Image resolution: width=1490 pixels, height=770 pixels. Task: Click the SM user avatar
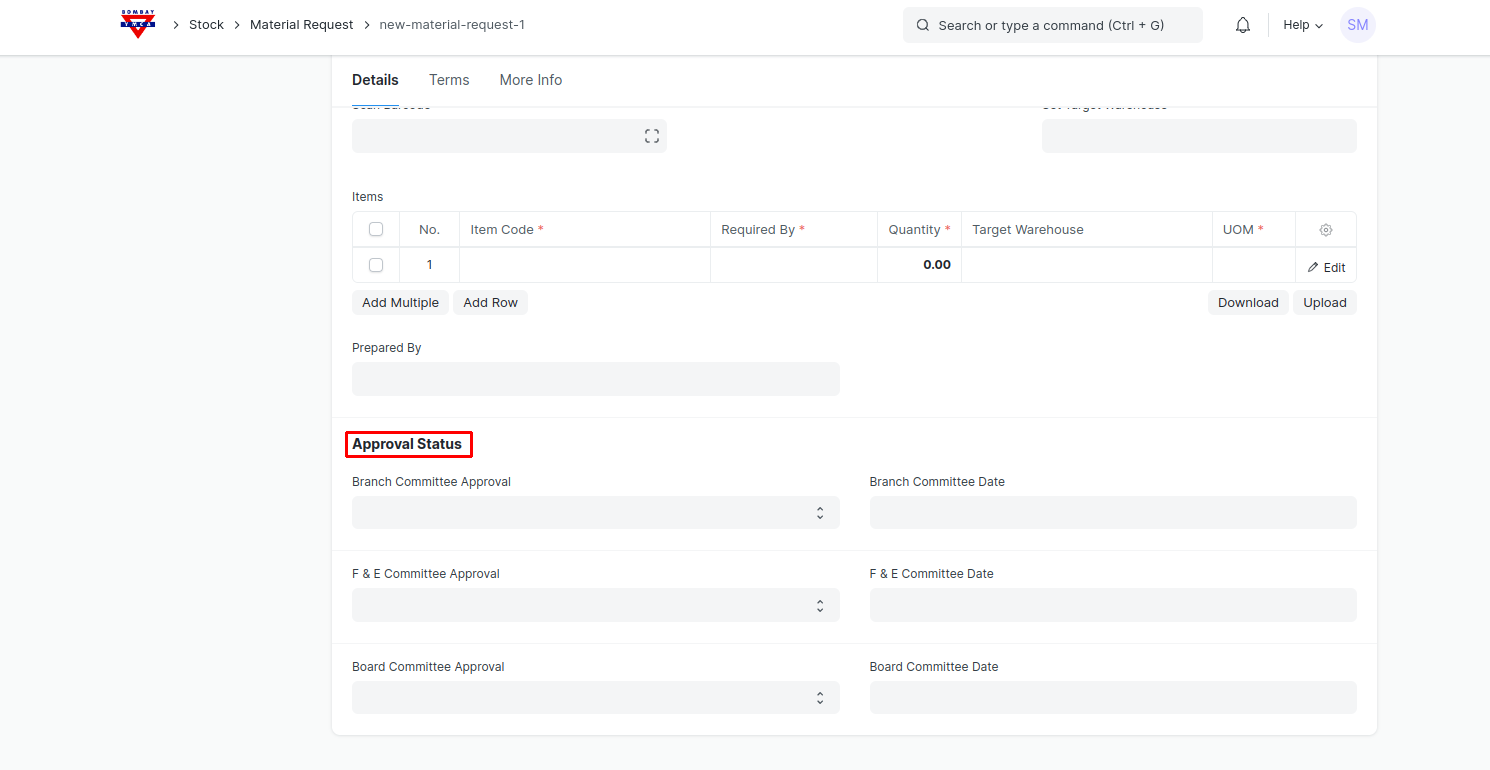1357,25
